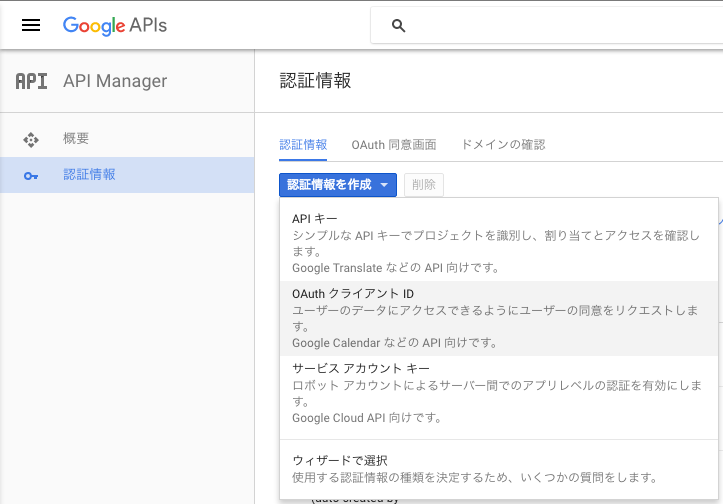Click text 'Google Calendar などの API 向けです。'

click(395, 343)
